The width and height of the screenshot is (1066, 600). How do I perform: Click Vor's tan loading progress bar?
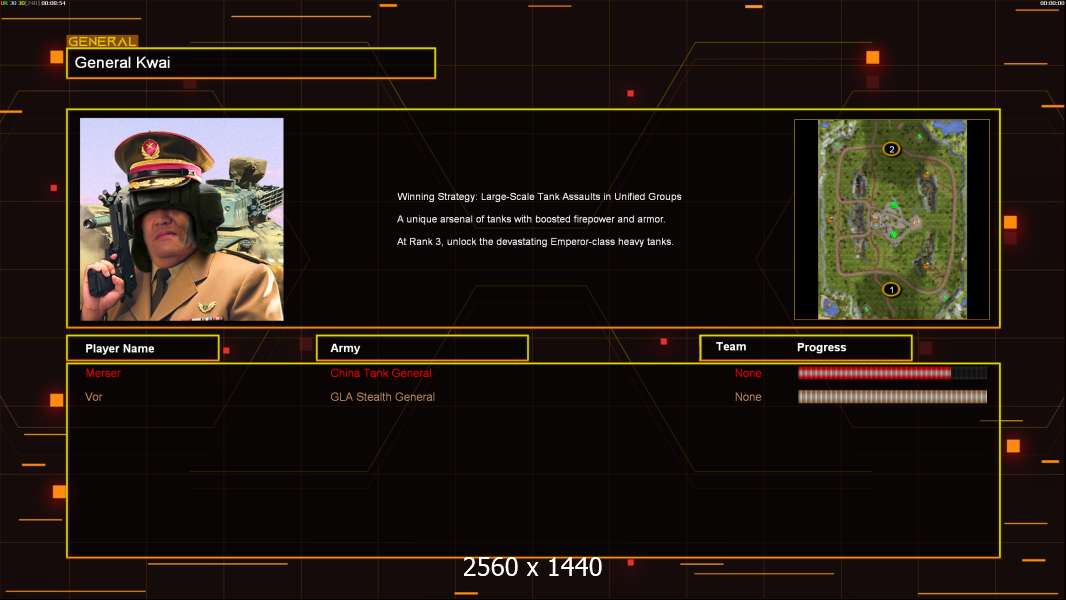(x=893, y=397)
